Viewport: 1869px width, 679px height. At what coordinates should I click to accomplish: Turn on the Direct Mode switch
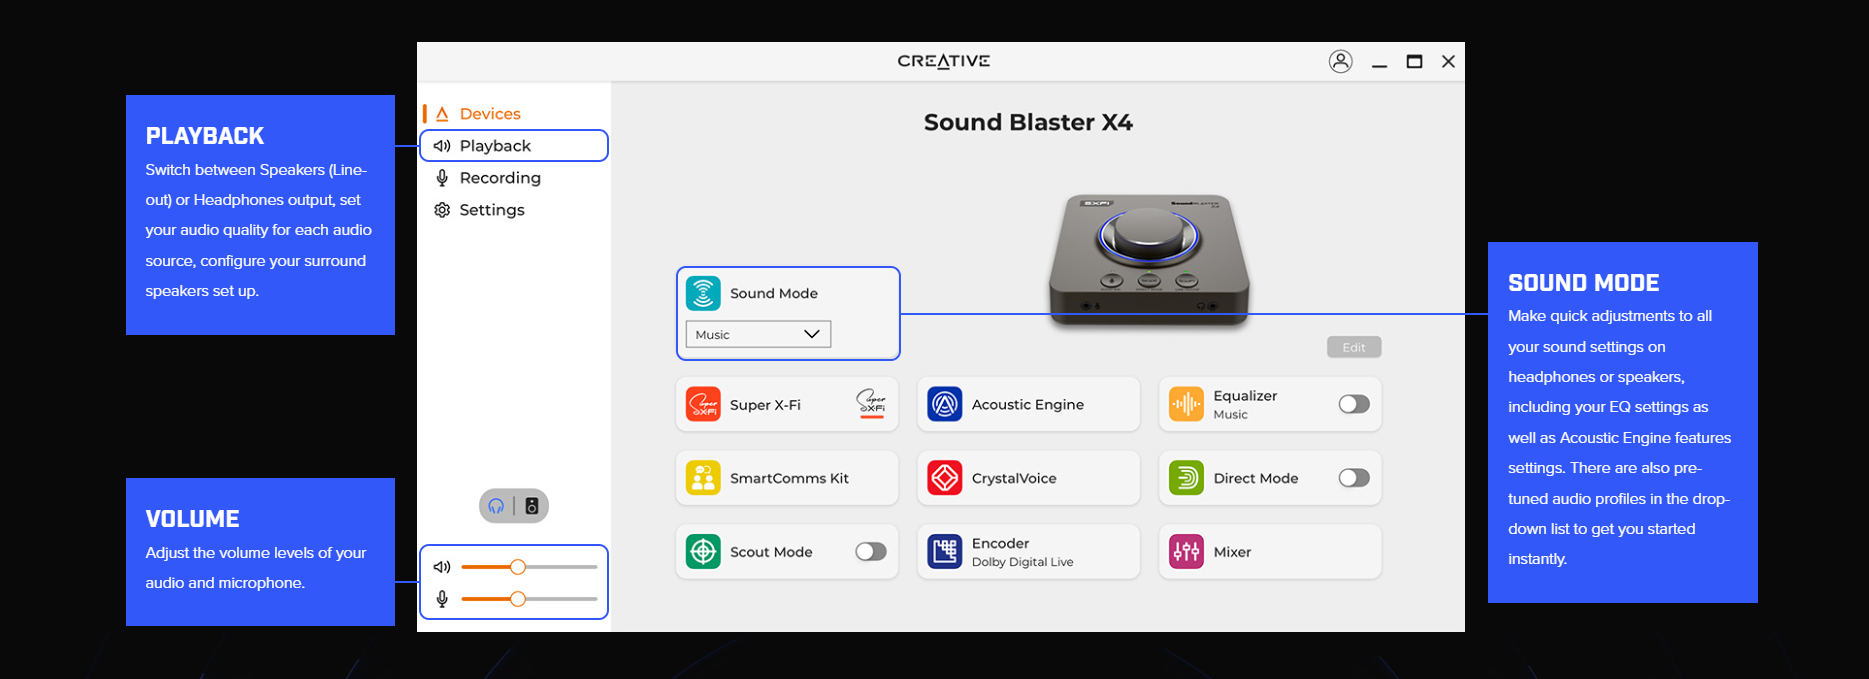click(1353, 478)
